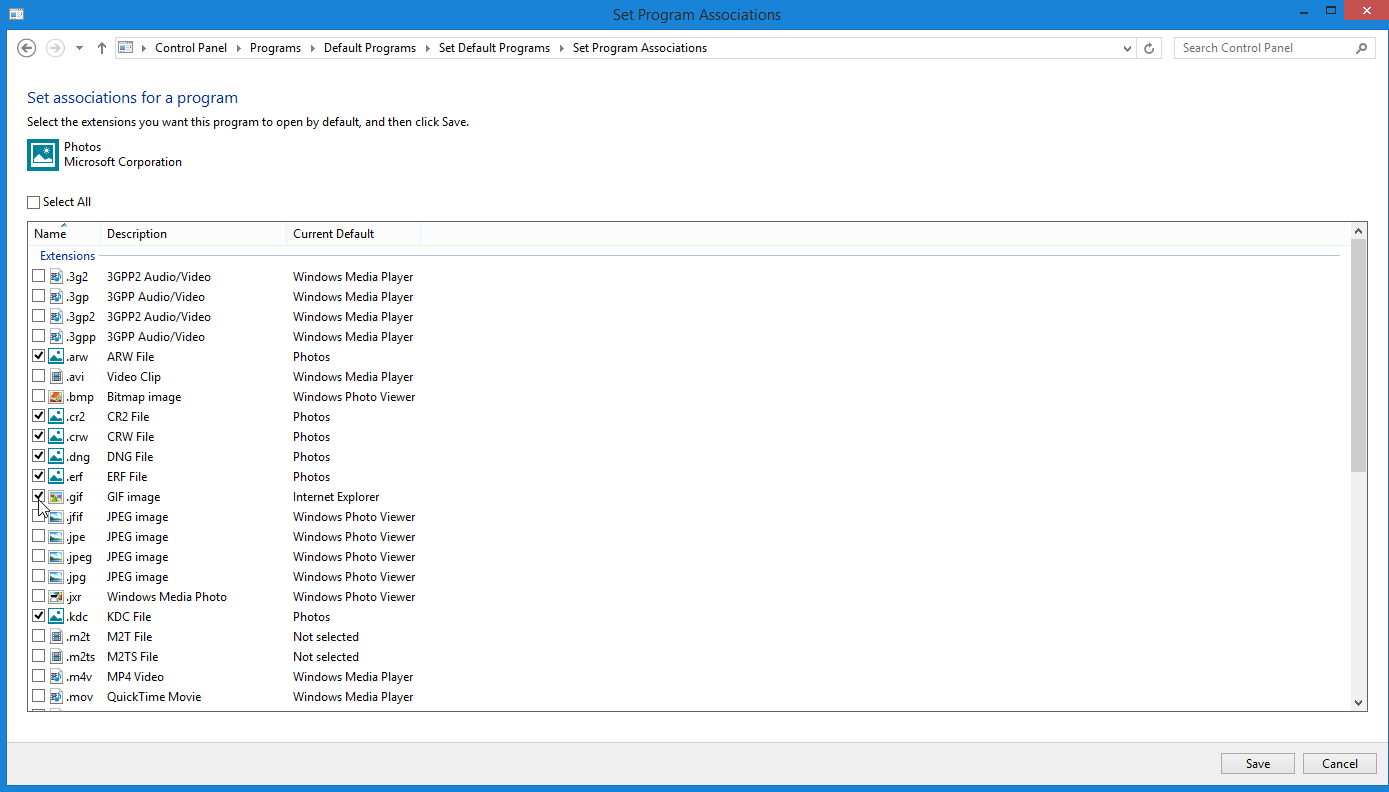The height and width of the screenshot is (792, 1389).
Task: Uncheck the .dng extension checkbox
Action: [x=38, y=456]
